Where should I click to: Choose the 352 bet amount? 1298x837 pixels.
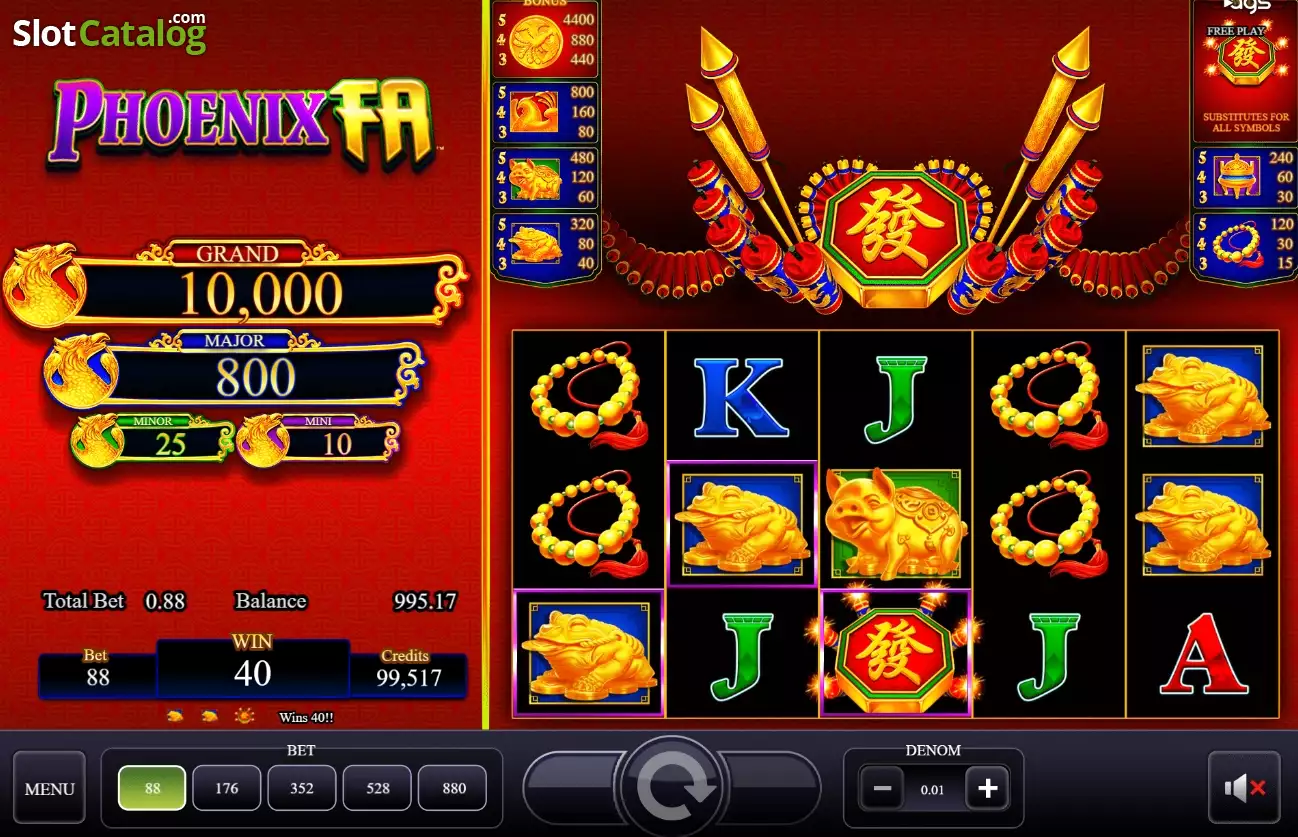point(302,788)
